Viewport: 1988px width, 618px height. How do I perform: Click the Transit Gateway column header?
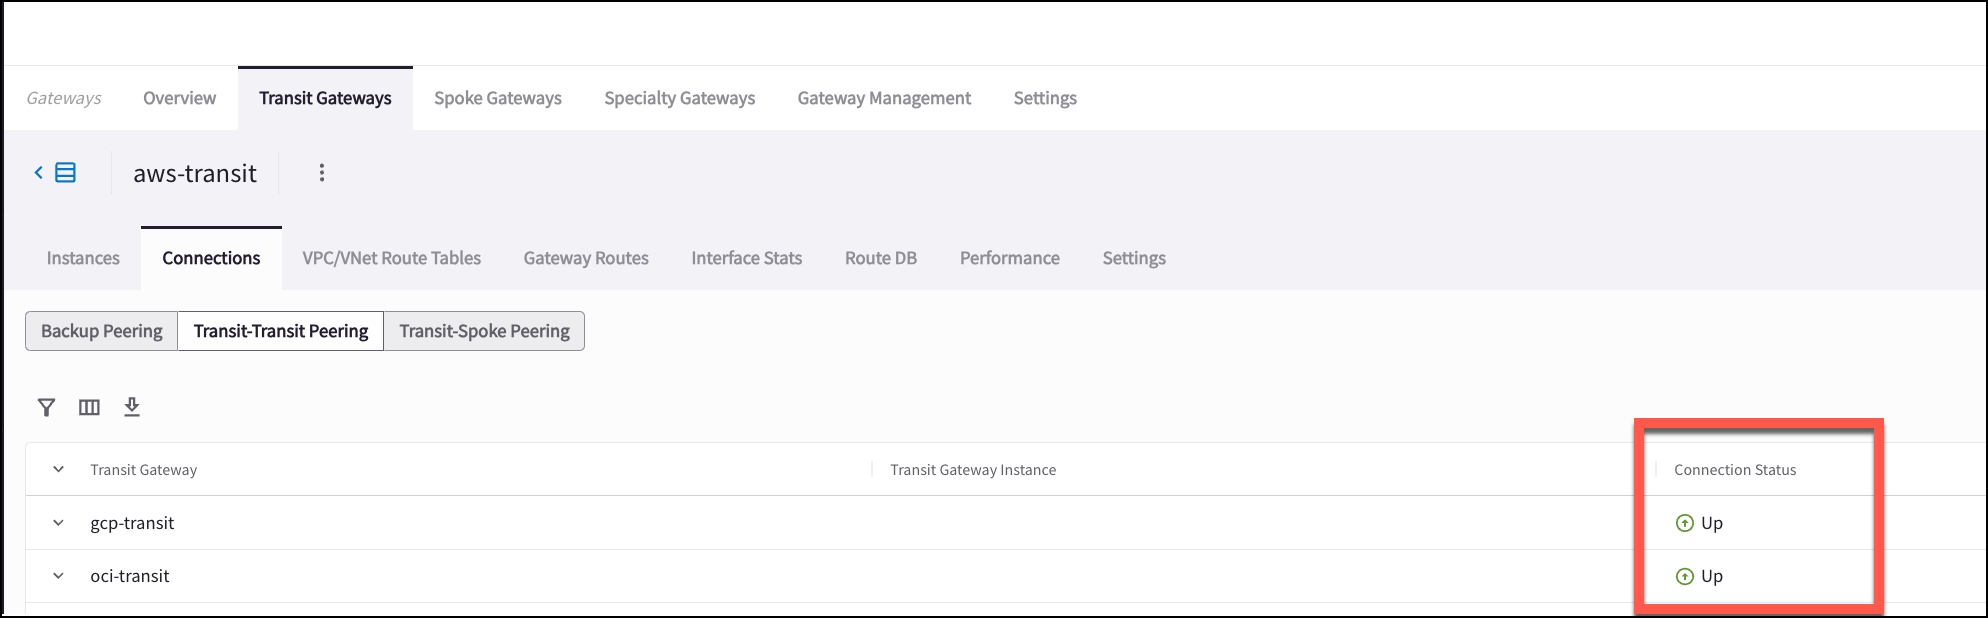click(141, 468)
